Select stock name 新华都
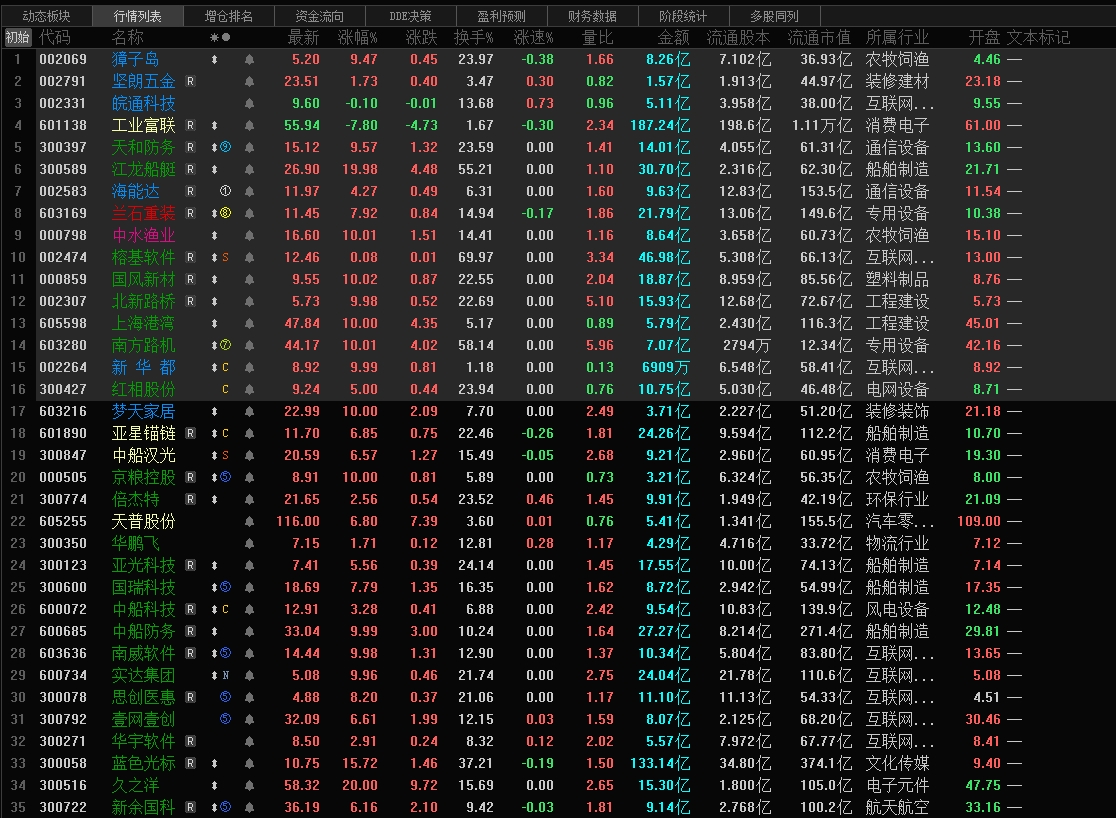 (x=143, y=367)
